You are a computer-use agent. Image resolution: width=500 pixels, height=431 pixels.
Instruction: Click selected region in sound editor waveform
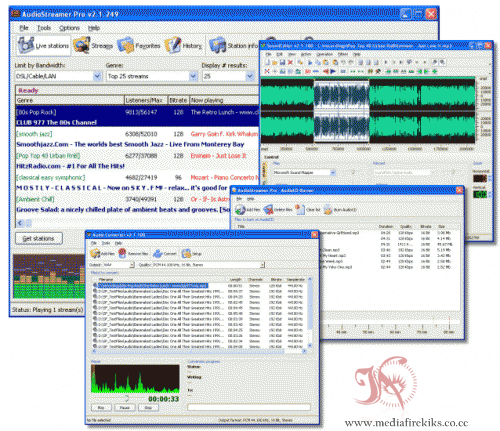coord(341,111)
